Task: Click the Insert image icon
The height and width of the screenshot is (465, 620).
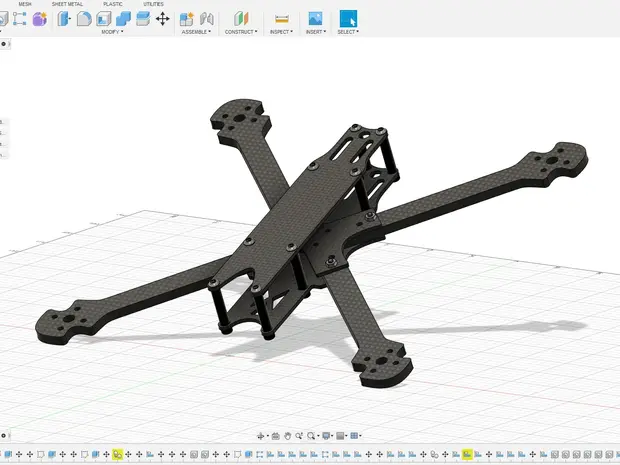Action: click(315, 19)
